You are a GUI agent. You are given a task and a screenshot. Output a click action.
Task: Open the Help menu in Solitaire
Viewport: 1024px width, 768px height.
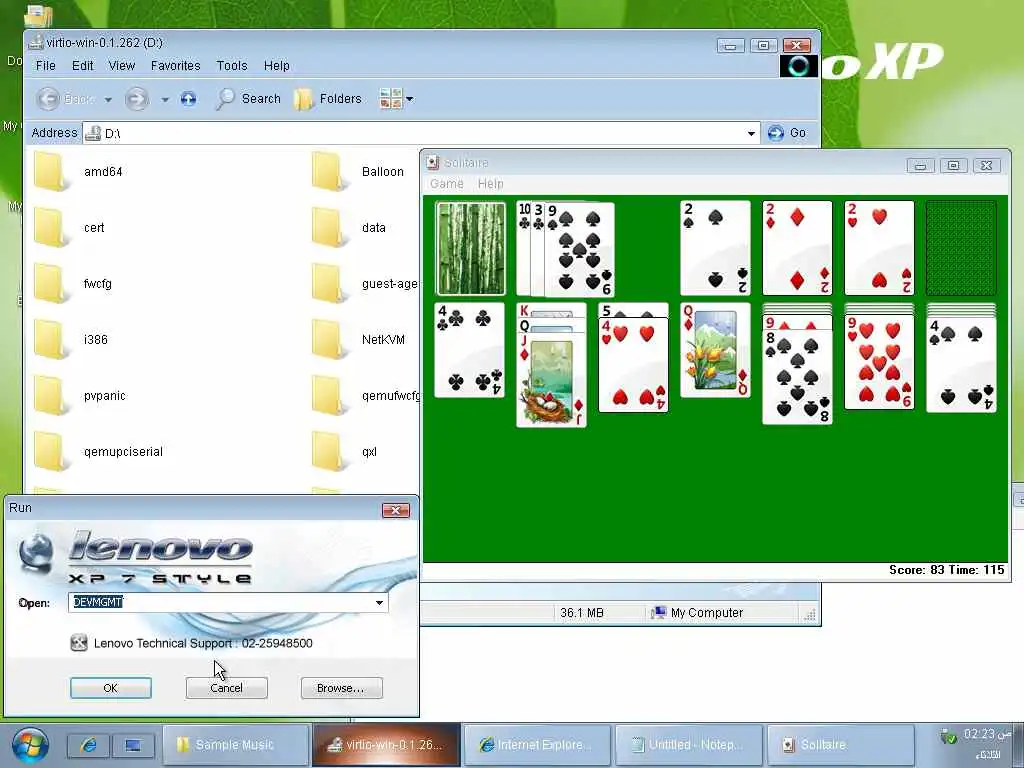(x=490, y=184)
